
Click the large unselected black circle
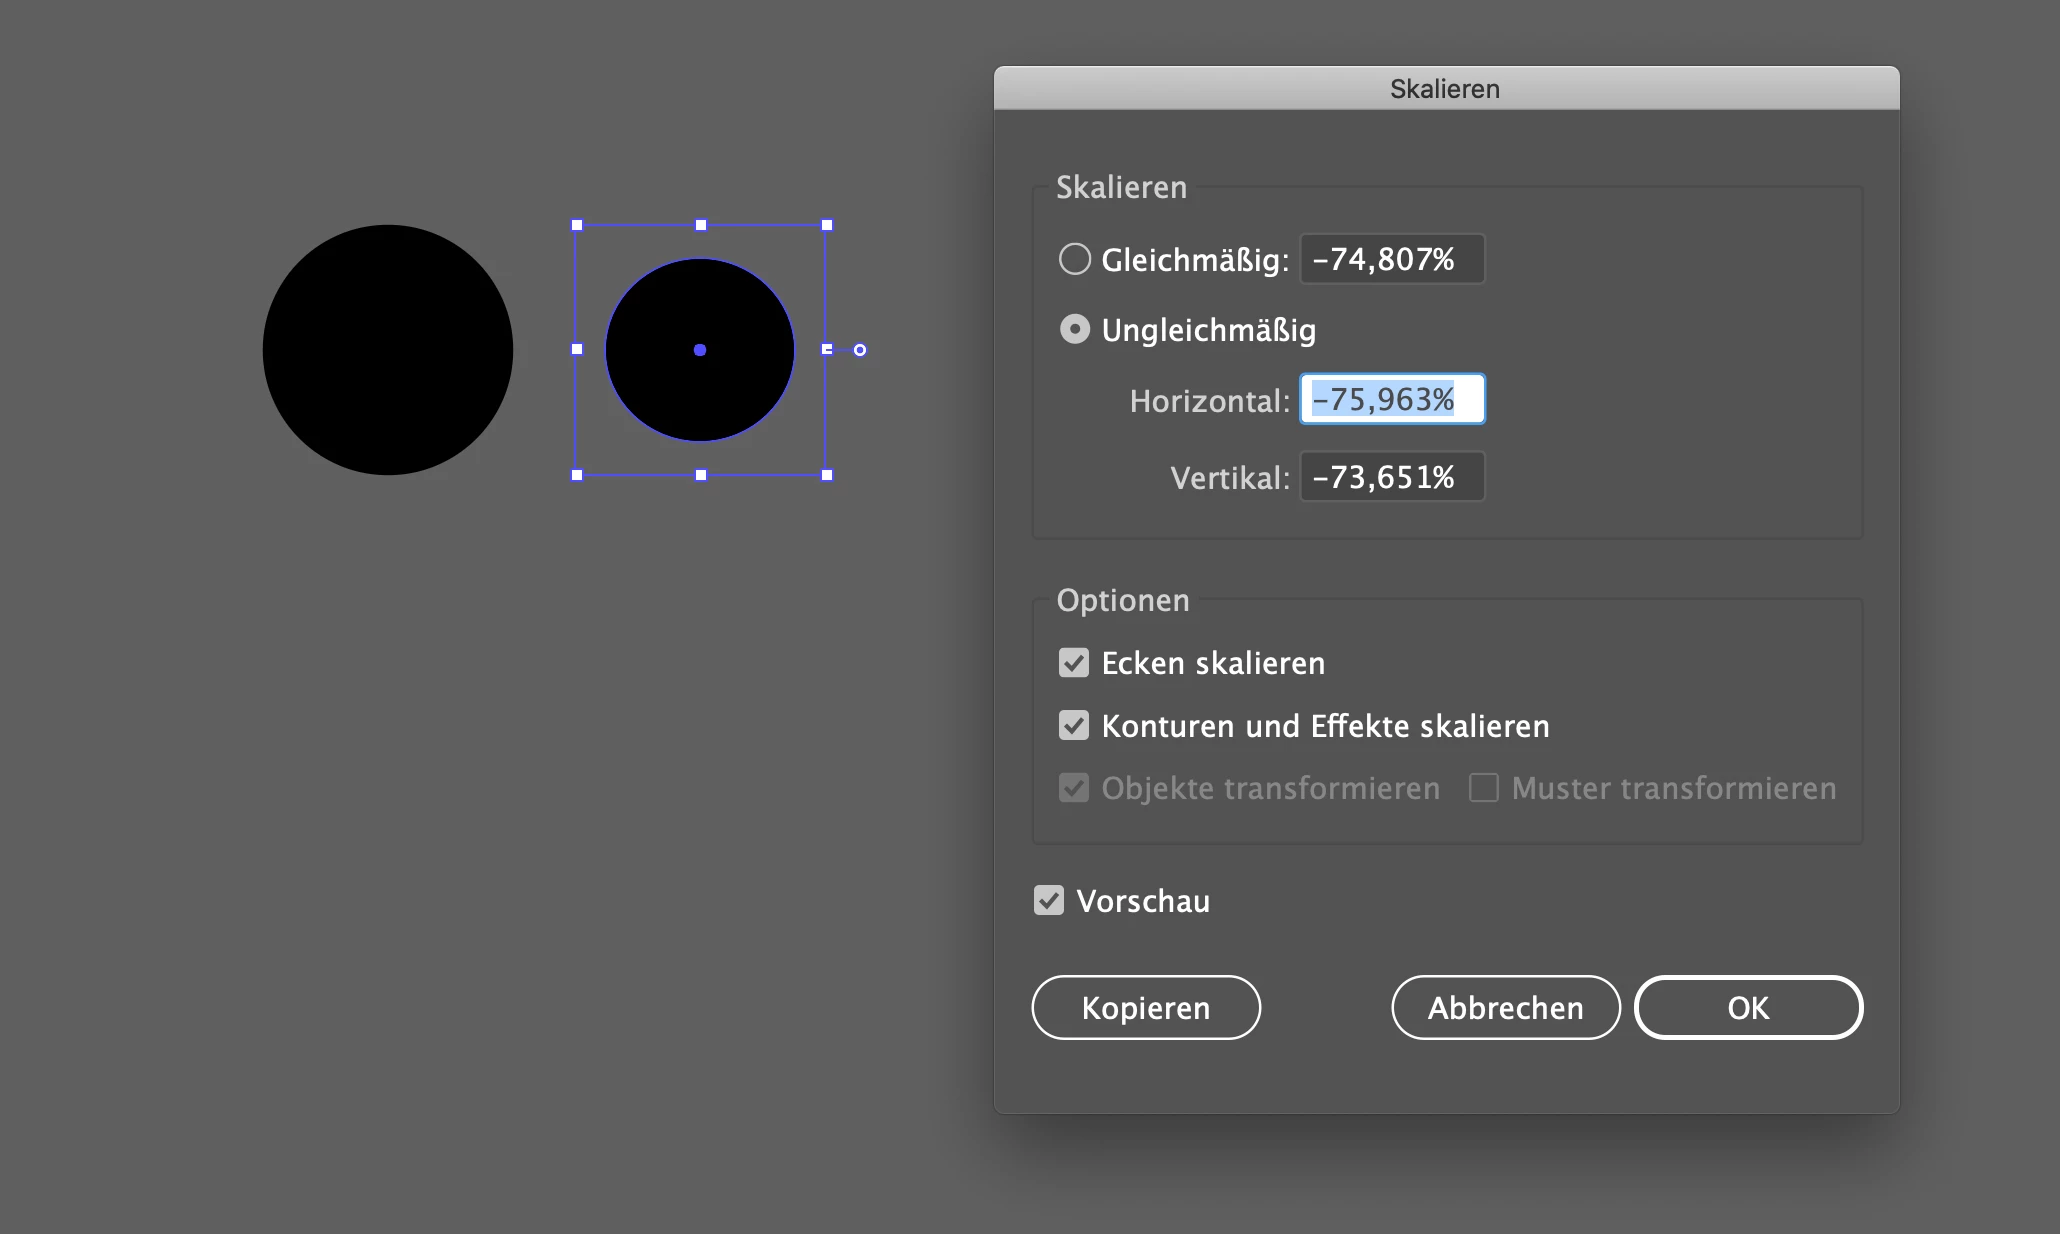[388, 350]
